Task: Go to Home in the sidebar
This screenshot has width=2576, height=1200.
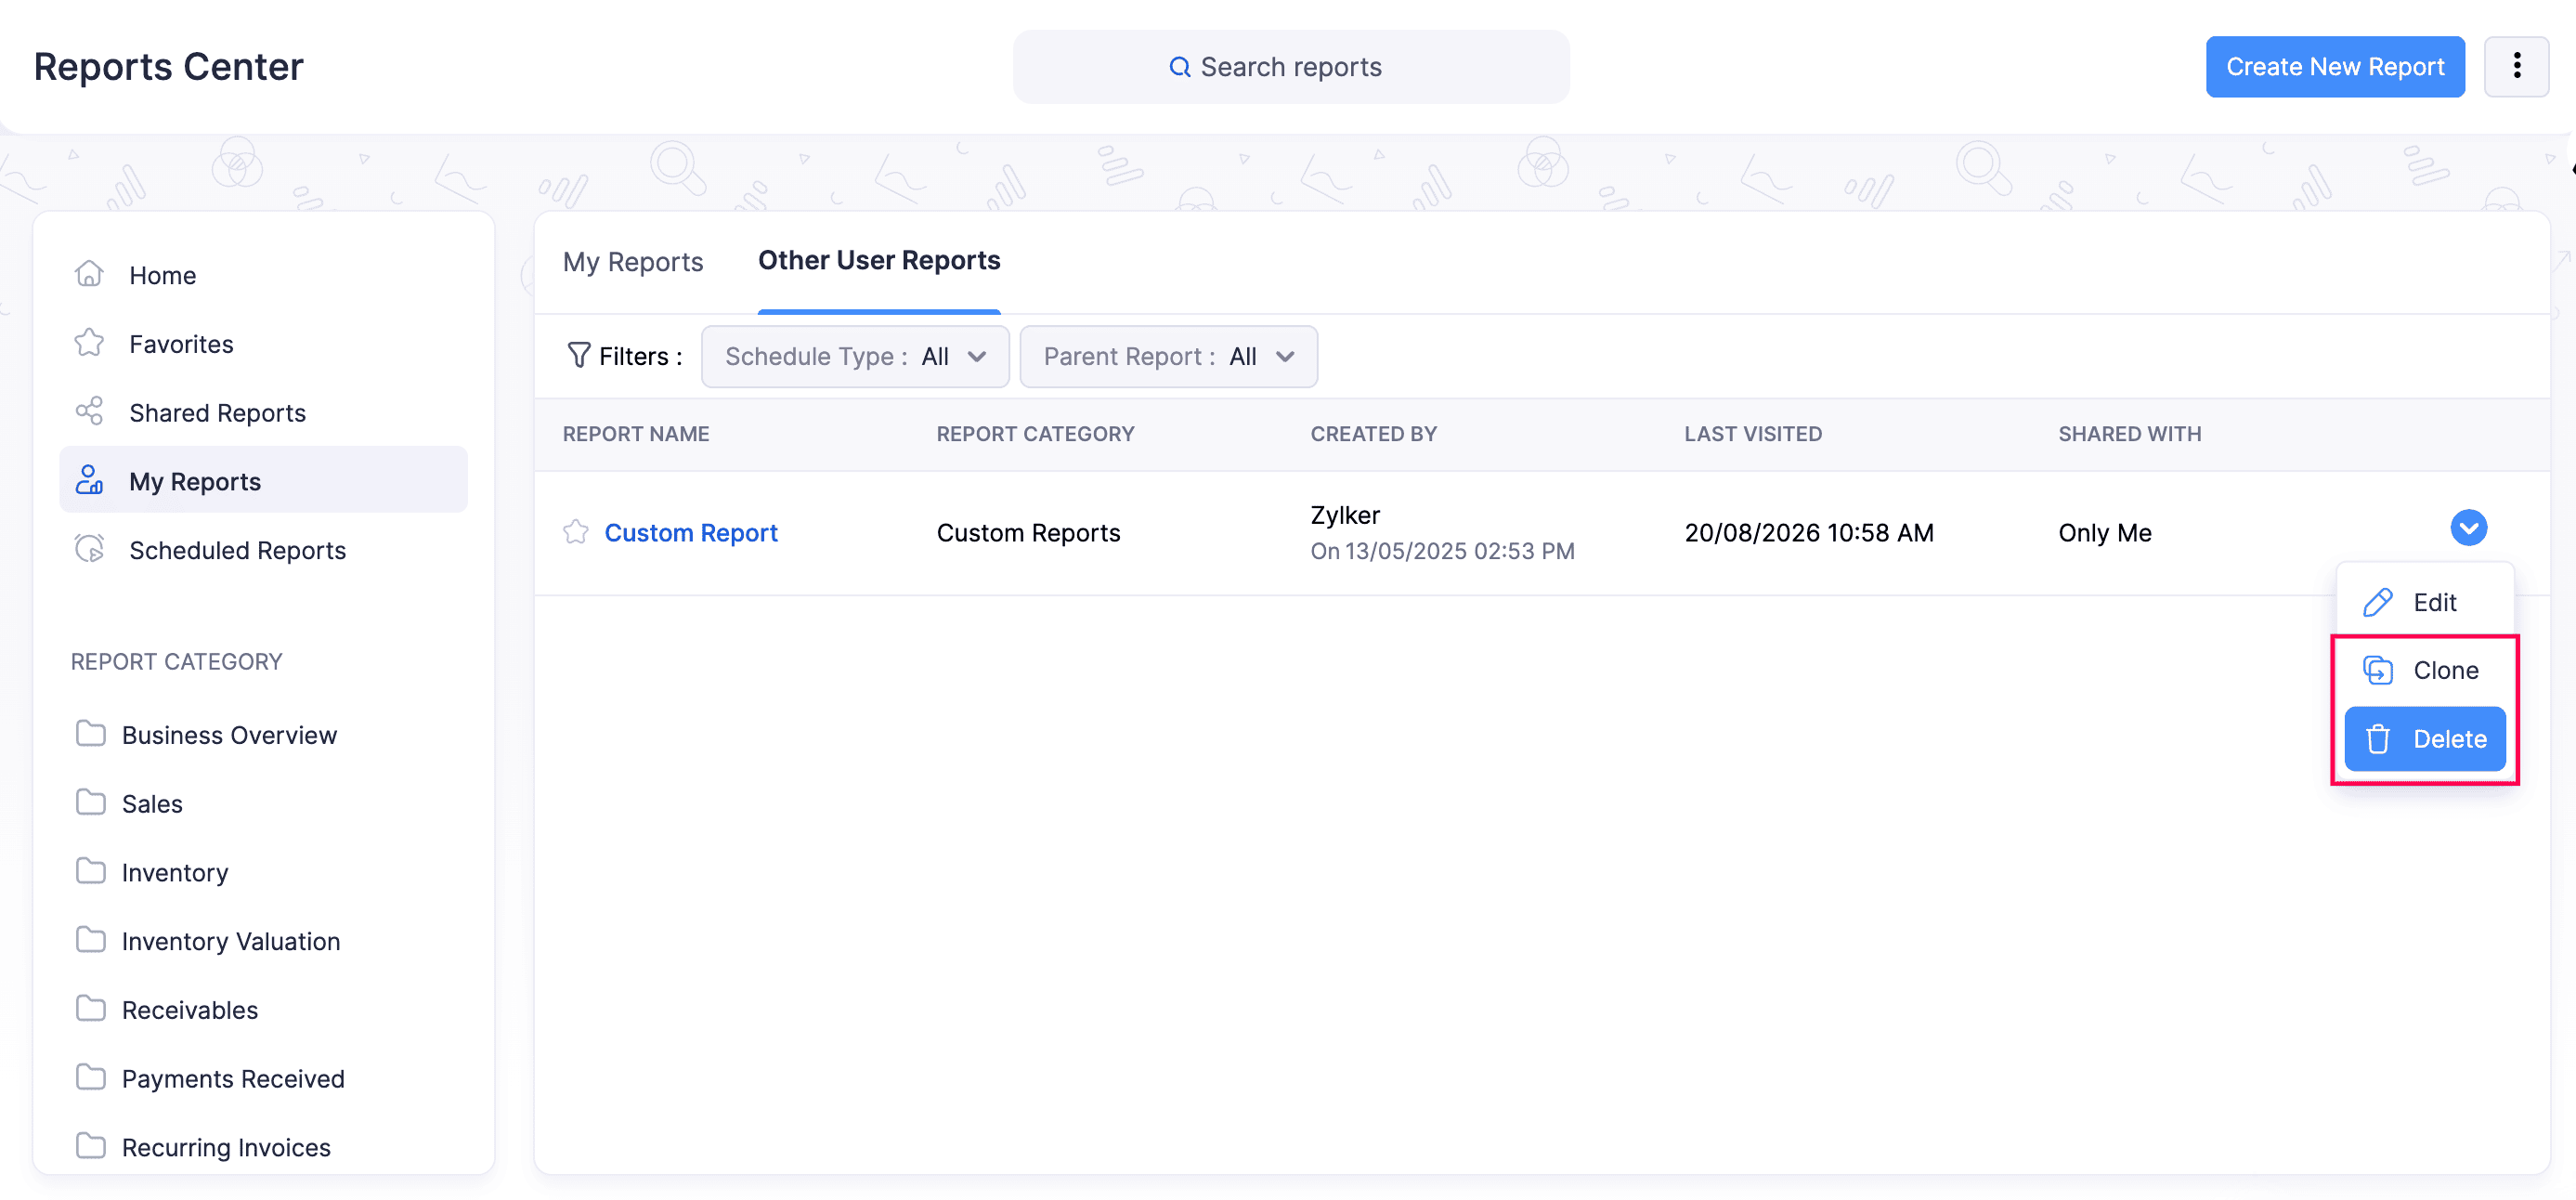Action: pyautogui.click(x=264, y=274)
